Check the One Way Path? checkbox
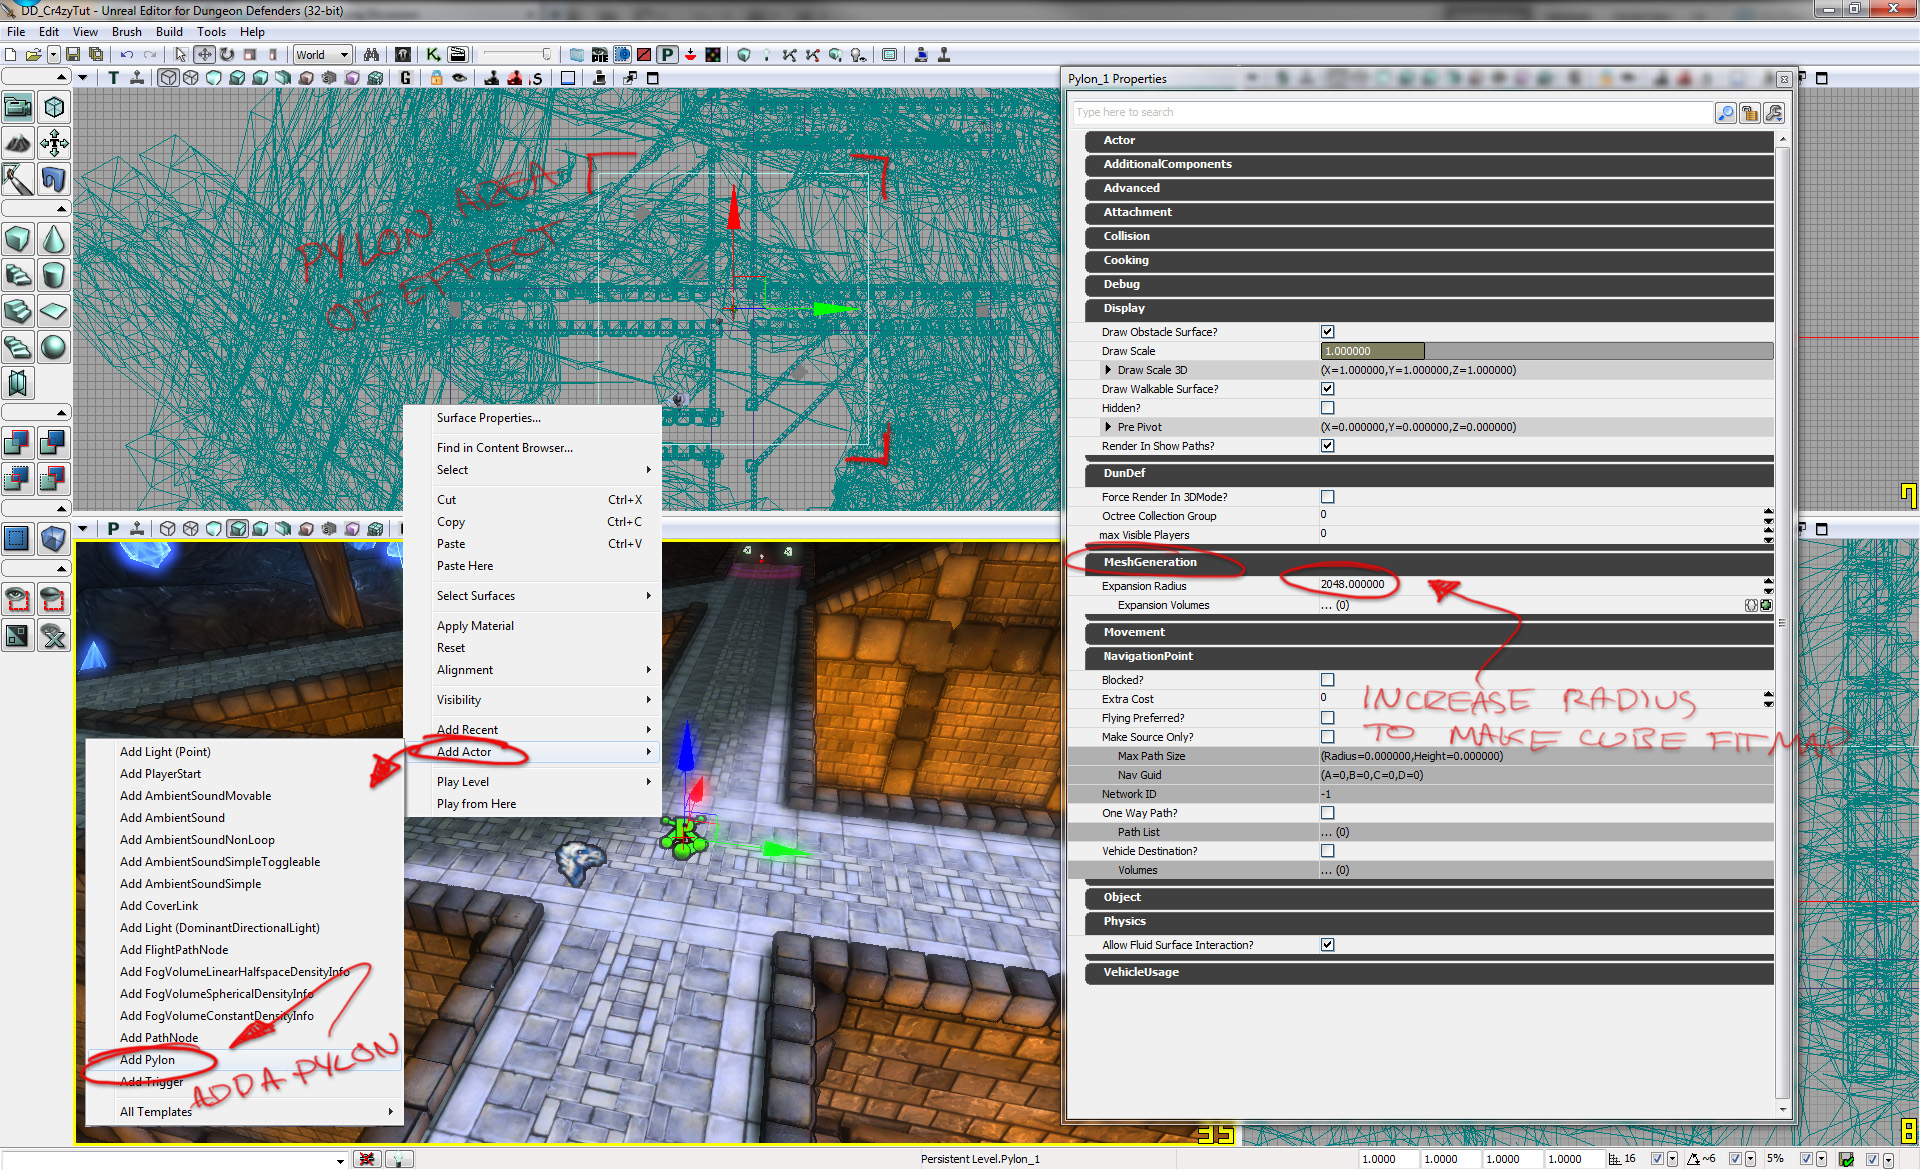The image size is (1920, 1170). [x=1327, y=813]
